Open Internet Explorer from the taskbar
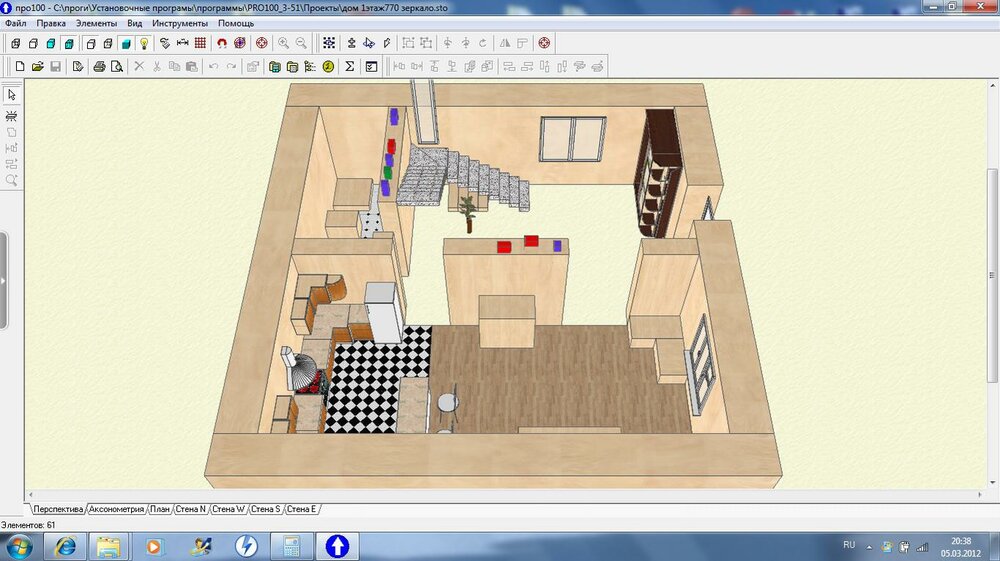 pyautogui.click(x=66, y=546)
